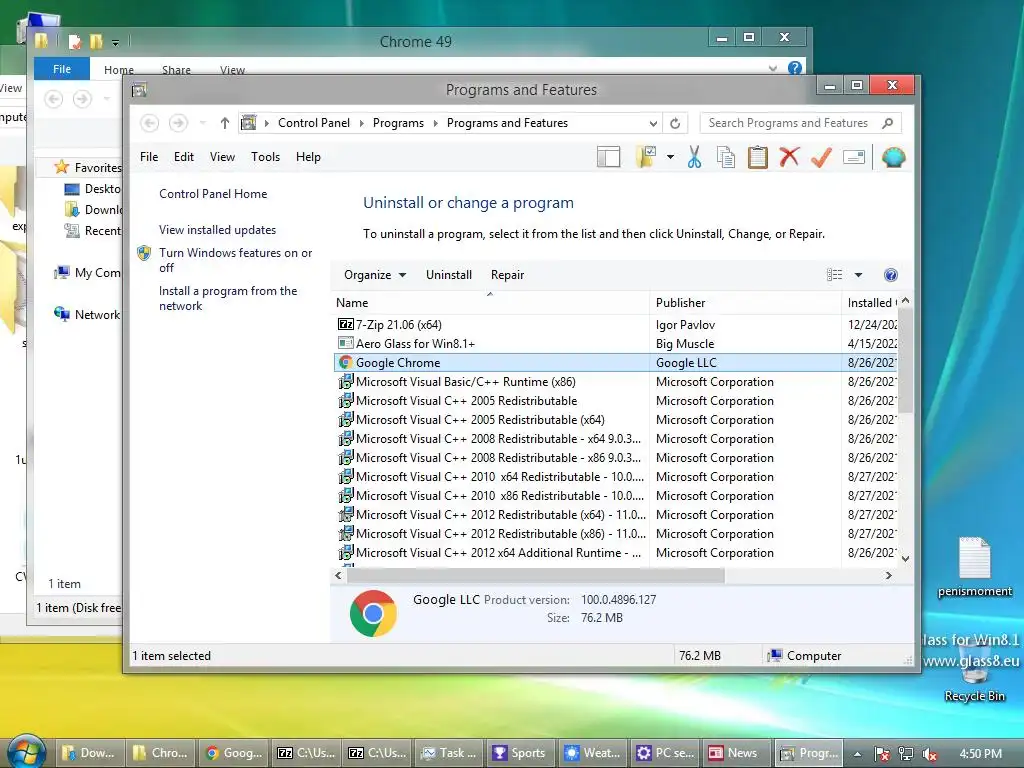Select Network in Chrome 49 navigation pane
Image resolution: width=1024 pixels, height=768 pixels.
click(97, 315)
